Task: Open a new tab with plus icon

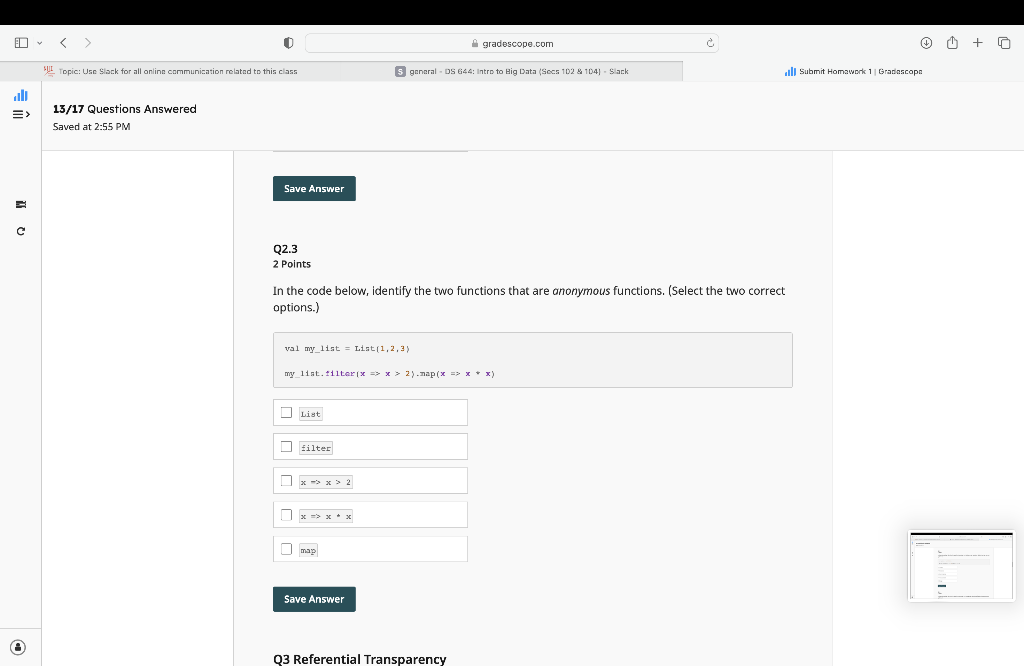Action: coord(977,43)
